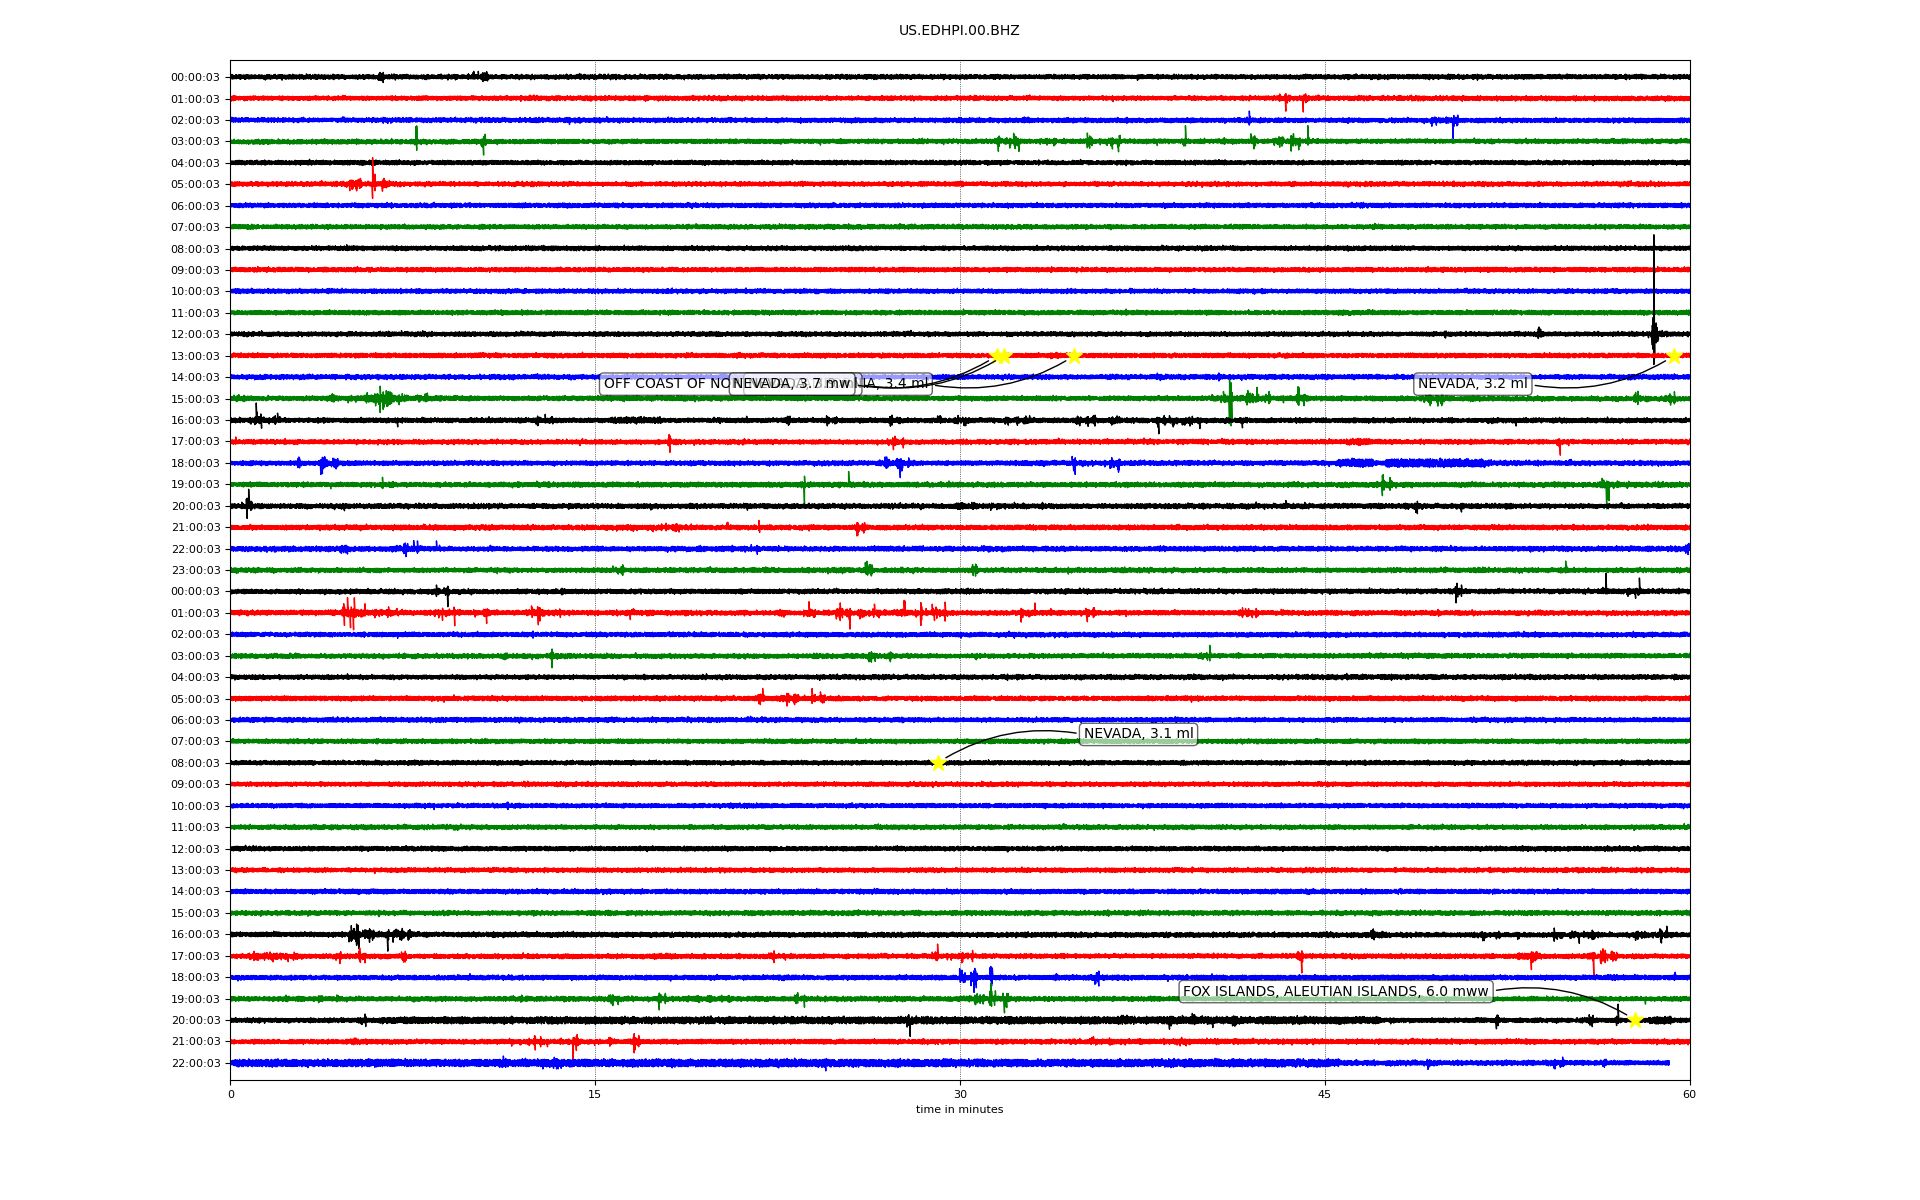The height and width of the screenshot is (1200, 1920).
Task: Click the 'time in minutes' axis label
Action: click(x=959, y=1109)
